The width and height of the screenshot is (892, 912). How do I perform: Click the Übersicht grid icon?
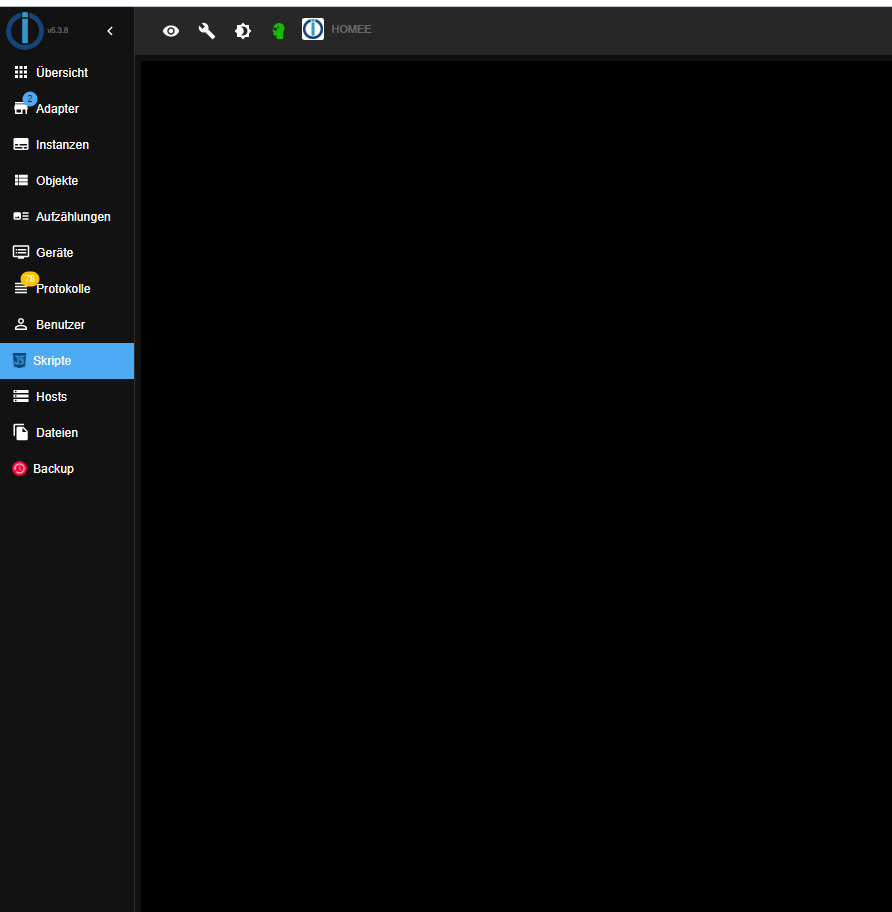pos(21,72)
